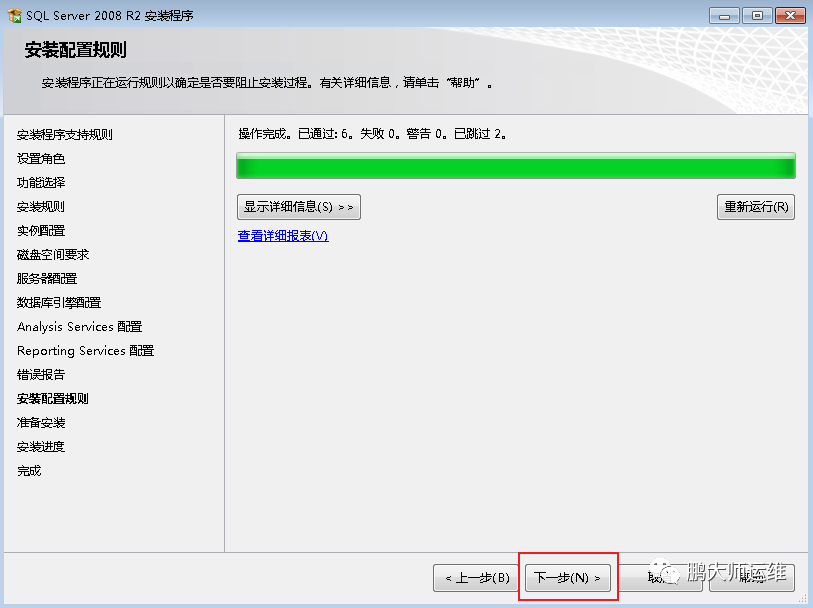813x608 pixels.
Task: Maximize the SQL Server setup window
Action: coord(757,16)
